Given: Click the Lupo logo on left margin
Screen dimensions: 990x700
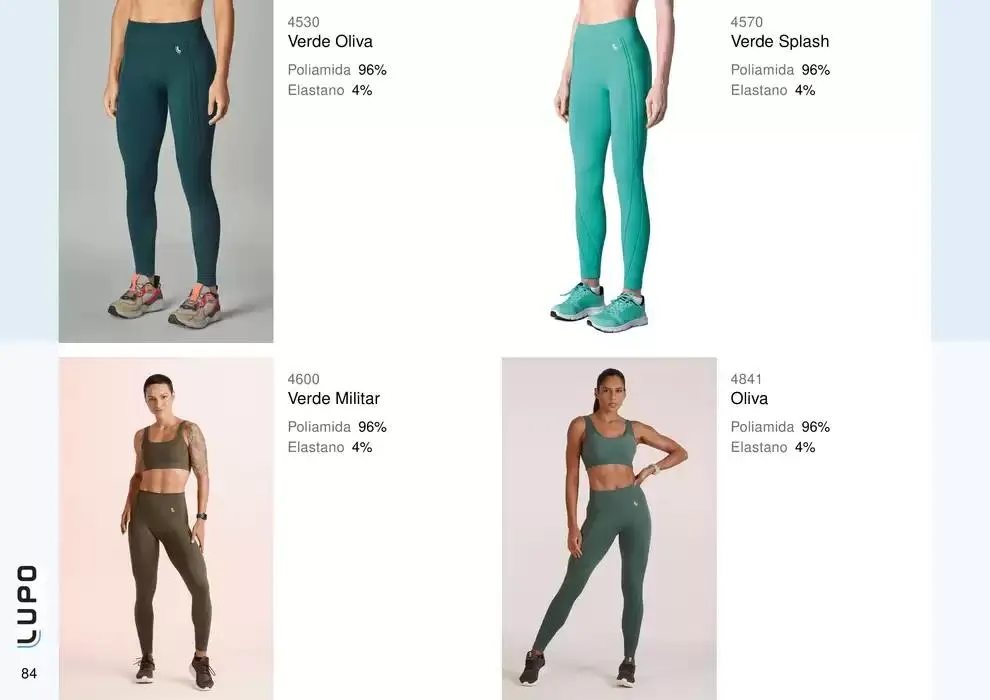Looking at the screenshot, I should click(28, 606).
